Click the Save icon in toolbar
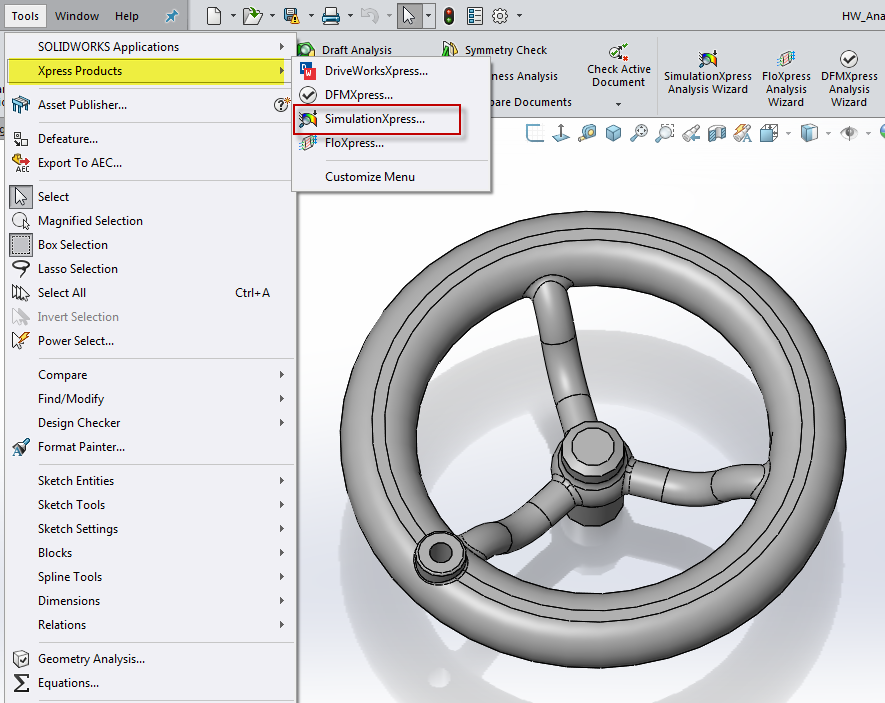The image size is (885, 703). pos(291,16)
